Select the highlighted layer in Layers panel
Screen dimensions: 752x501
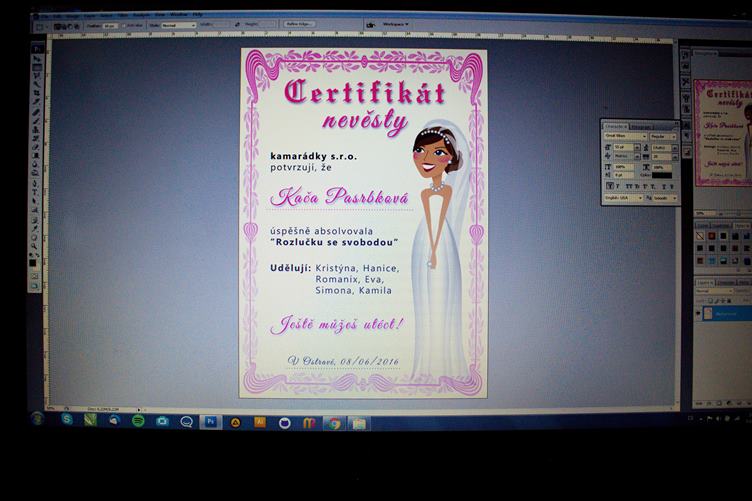coord(727,314)
